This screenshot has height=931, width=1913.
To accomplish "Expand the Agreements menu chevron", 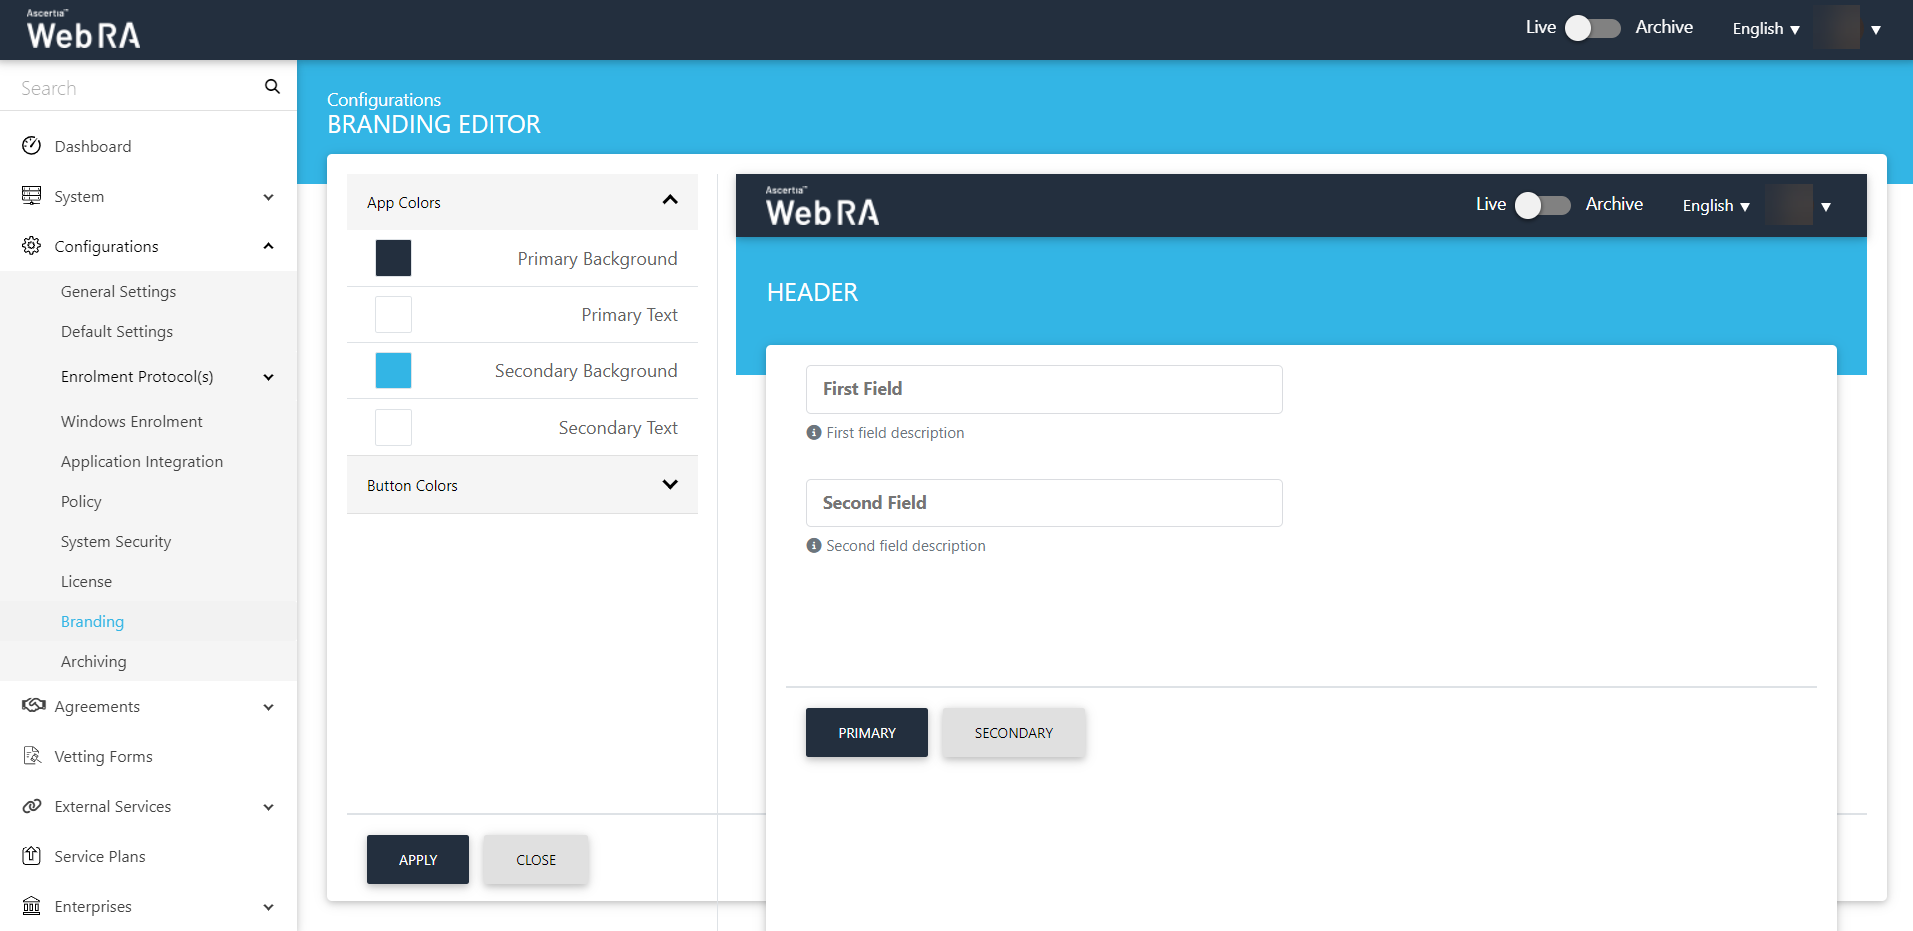I will [x=268, y=707].
